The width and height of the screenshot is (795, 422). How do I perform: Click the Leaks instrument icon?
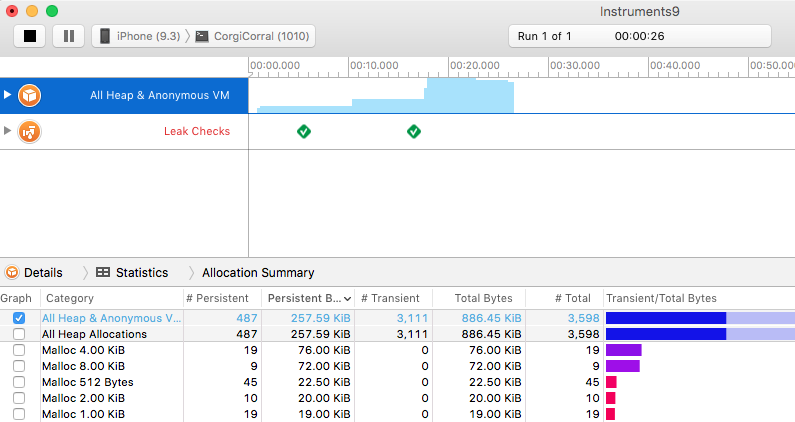tap(29, 132)
